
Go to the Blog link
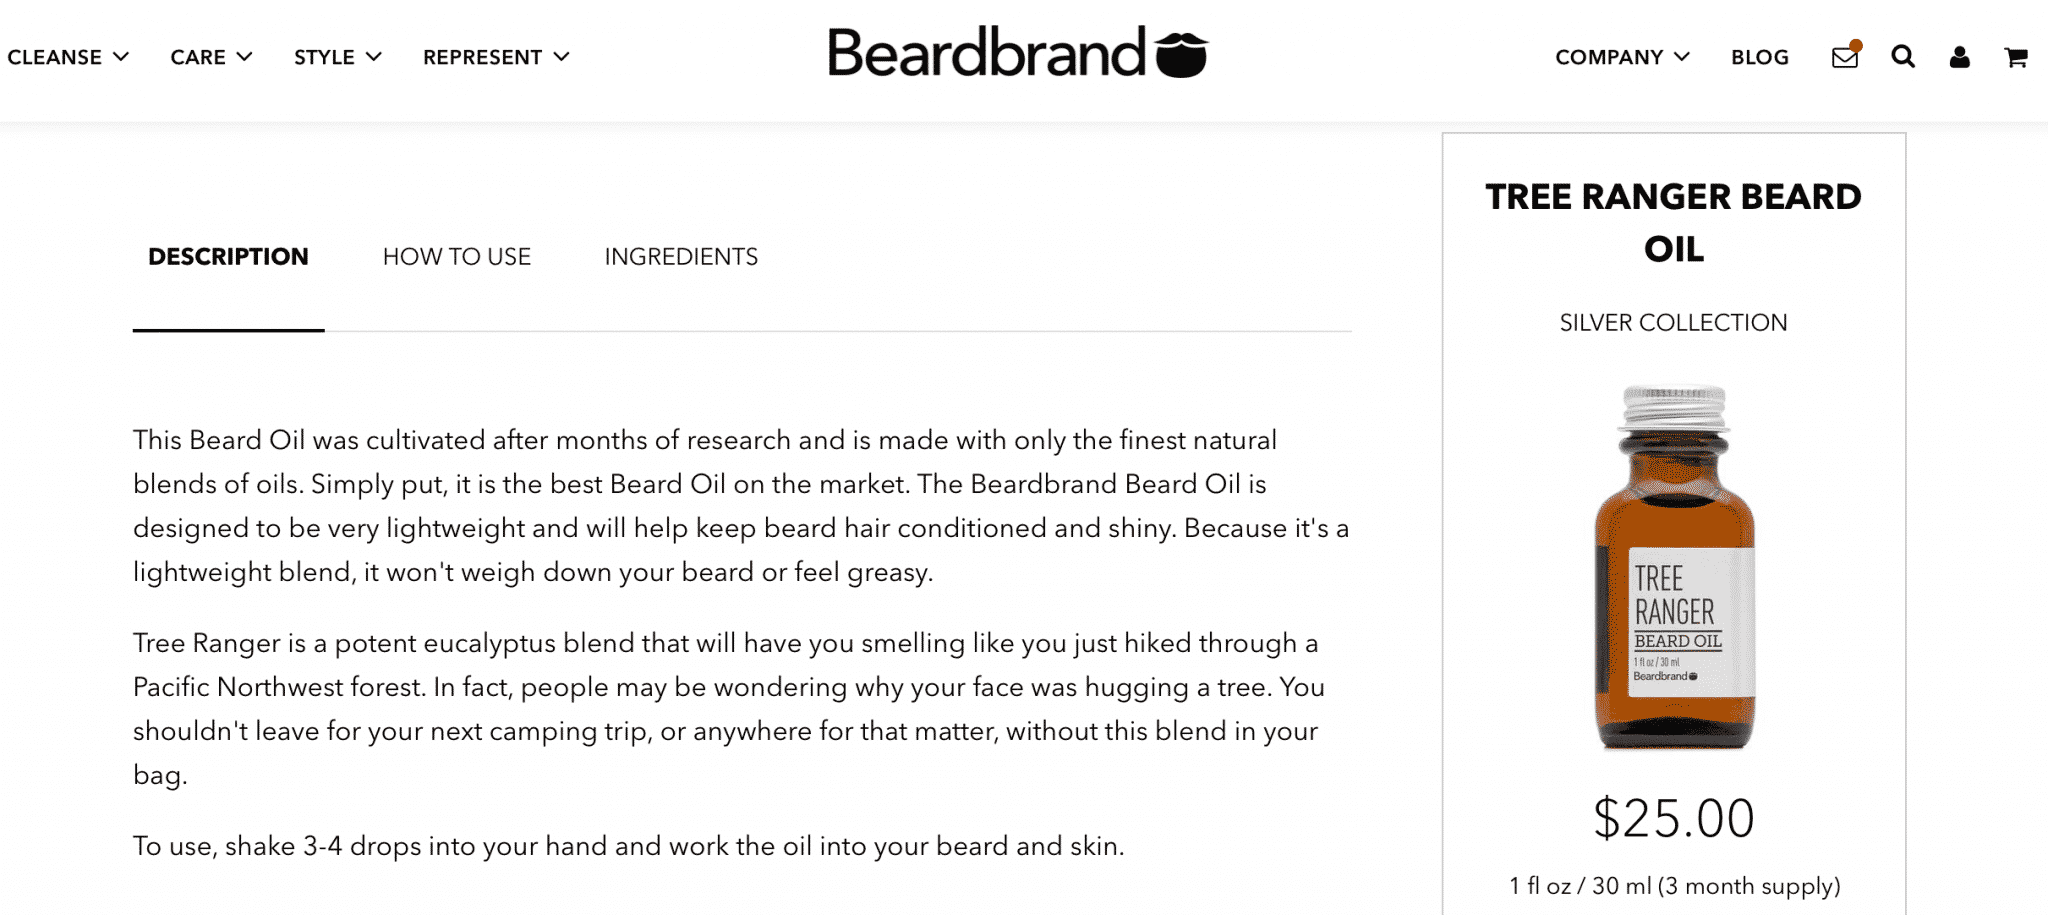(x=1760, y=57)
